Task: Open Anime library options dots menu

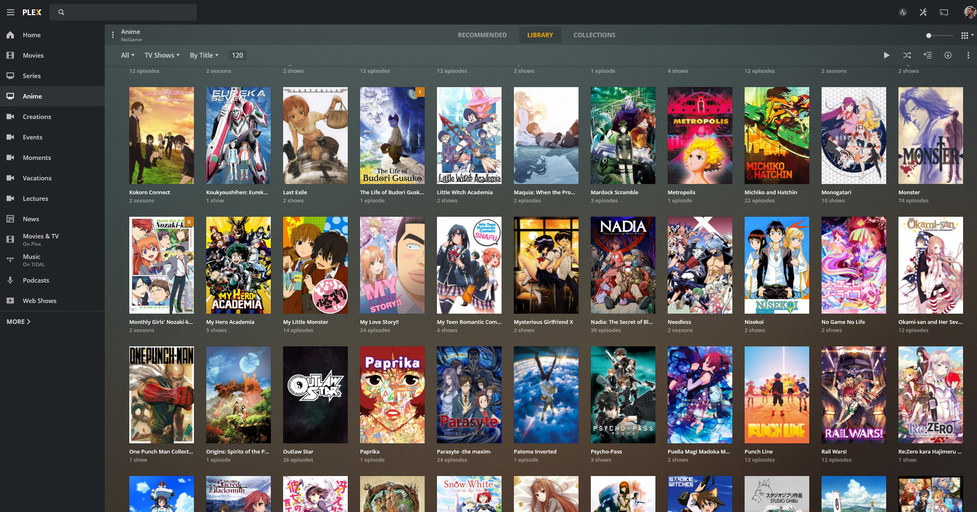Action: click(x=113, y=35)
